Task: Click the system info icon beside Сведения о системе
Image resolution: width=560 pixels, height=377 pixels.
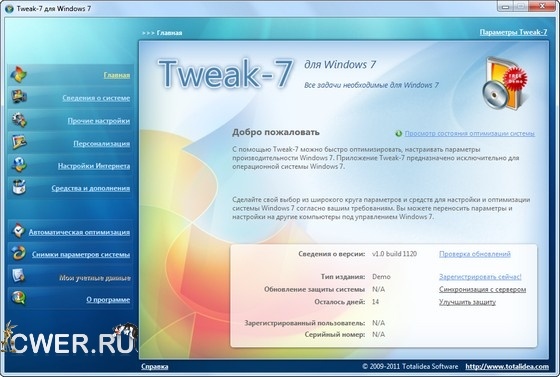Action: [19, 97]
